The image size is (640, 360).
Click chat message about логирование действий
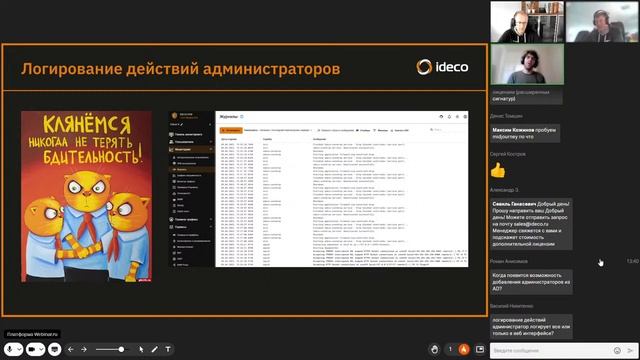(531, 326)
